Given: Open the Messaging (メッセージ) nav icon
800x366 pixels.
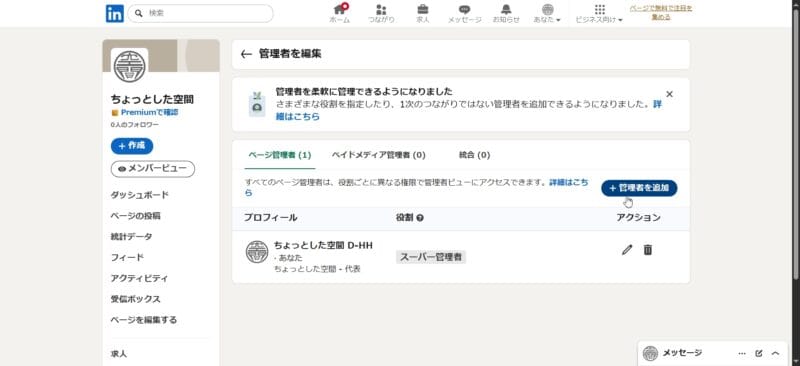Looking at the screenshot, I should coord(464,14).
